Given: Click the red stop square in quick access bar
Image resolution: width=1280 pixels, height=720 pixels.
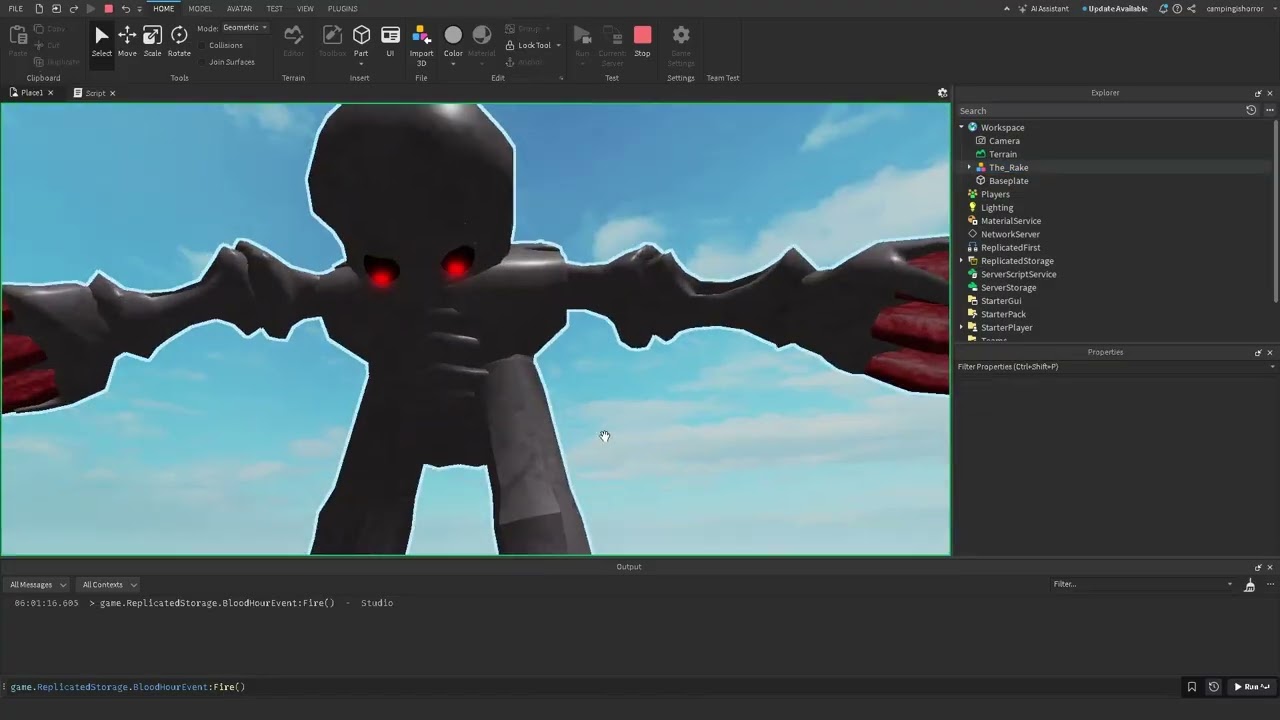Looking at the screenshot, I should click(x=108, y=9).
